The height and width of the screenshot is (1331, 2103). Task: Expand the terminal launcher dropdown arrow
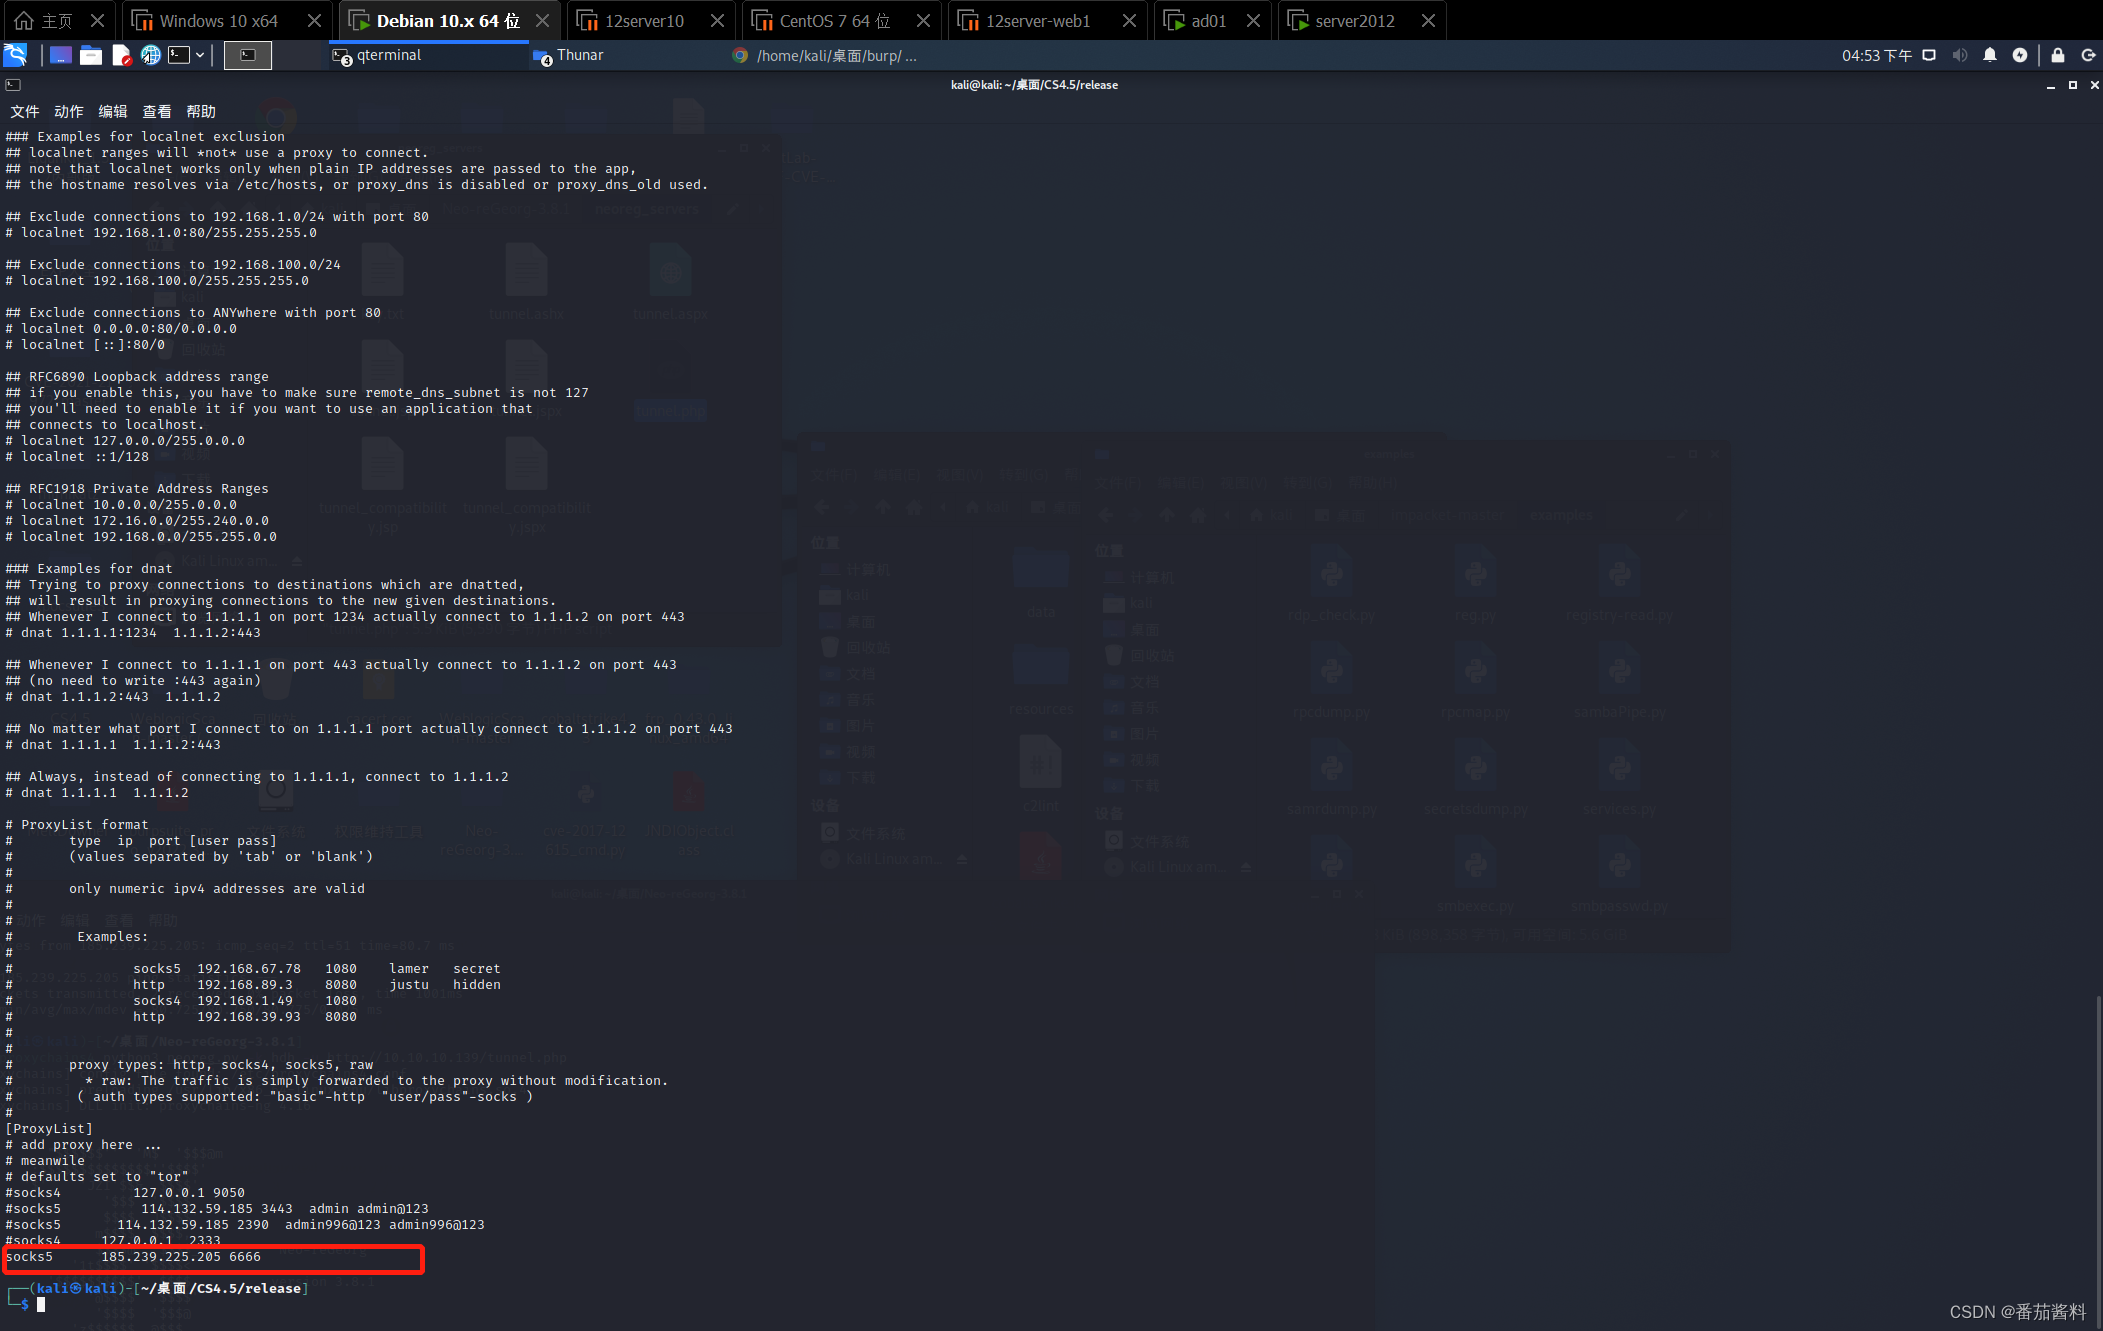point(200,55)
